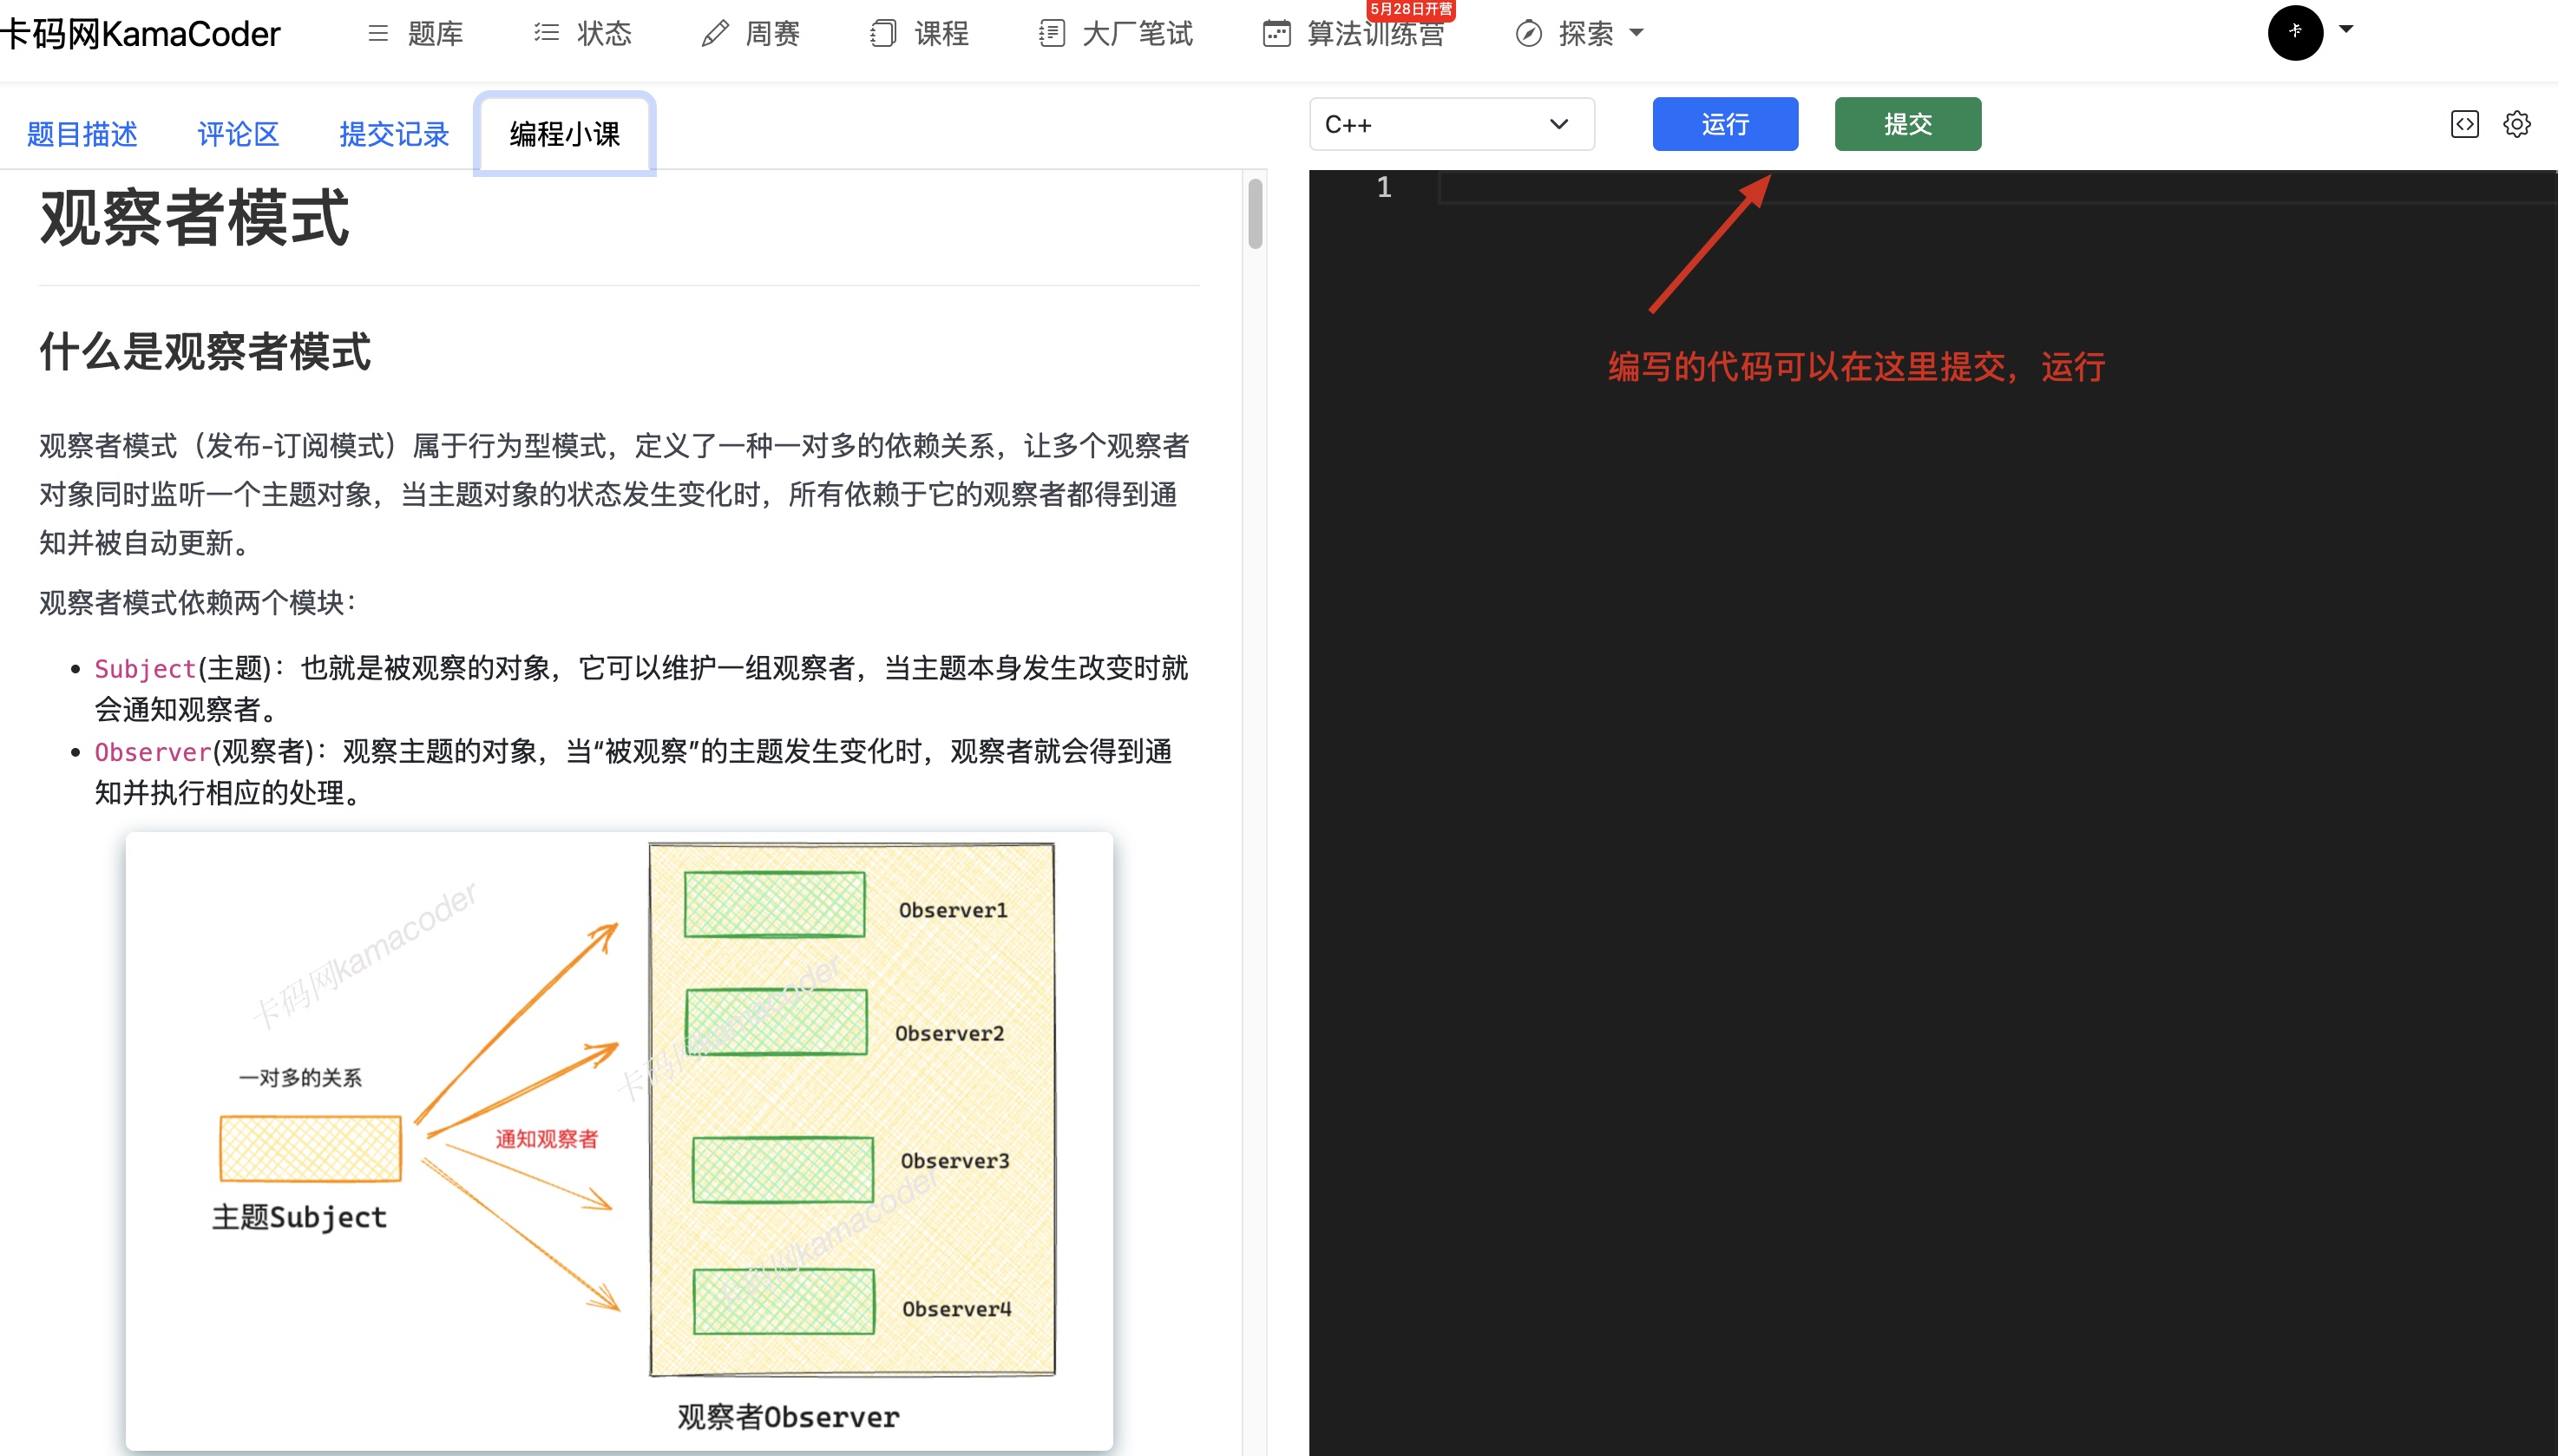
Task: Click the 观察者模式依赖两个模块 sentence
Action: 197,602
